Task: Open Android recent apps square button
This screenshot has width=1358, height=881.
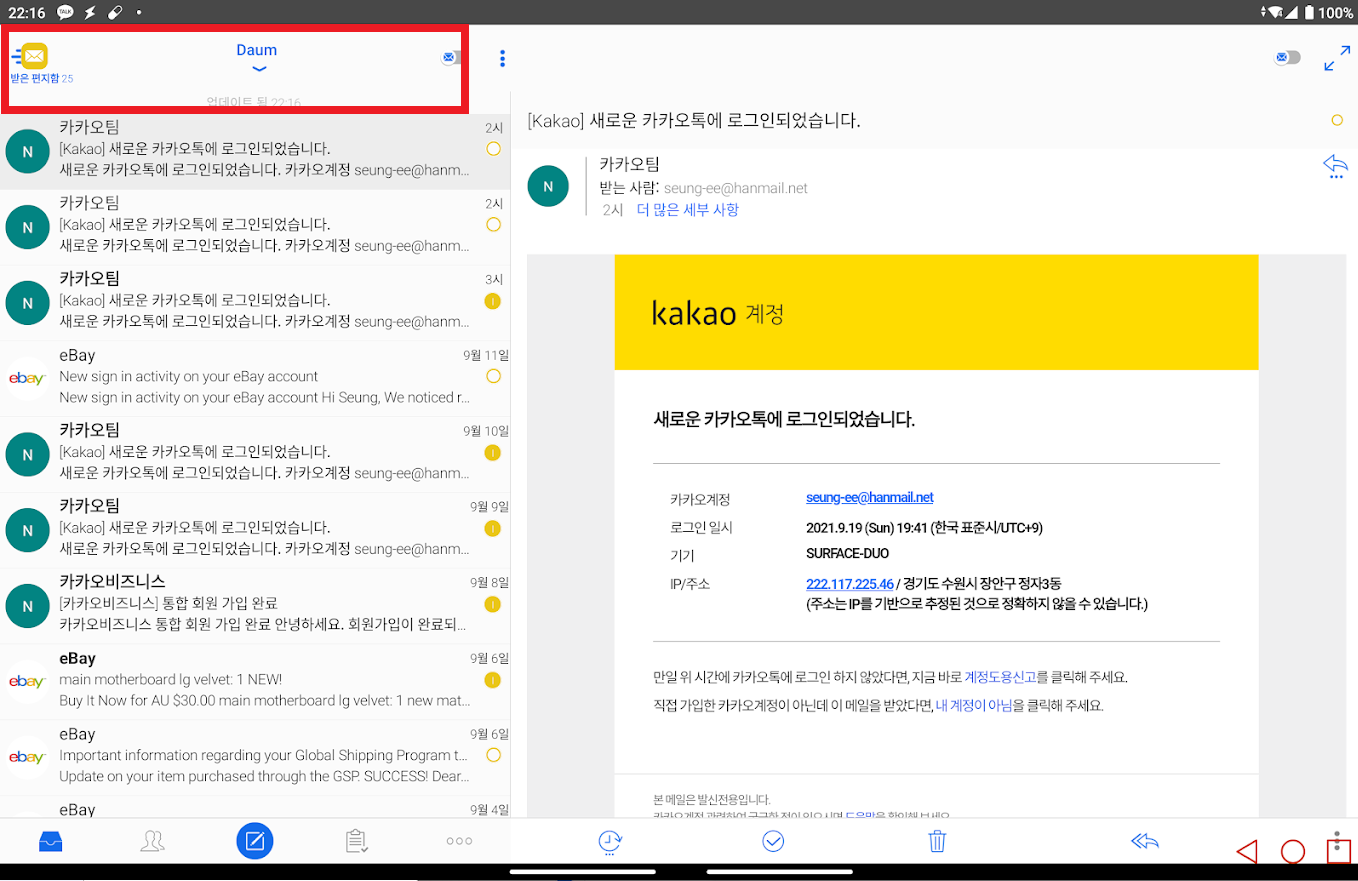Action: (1338, 851)
